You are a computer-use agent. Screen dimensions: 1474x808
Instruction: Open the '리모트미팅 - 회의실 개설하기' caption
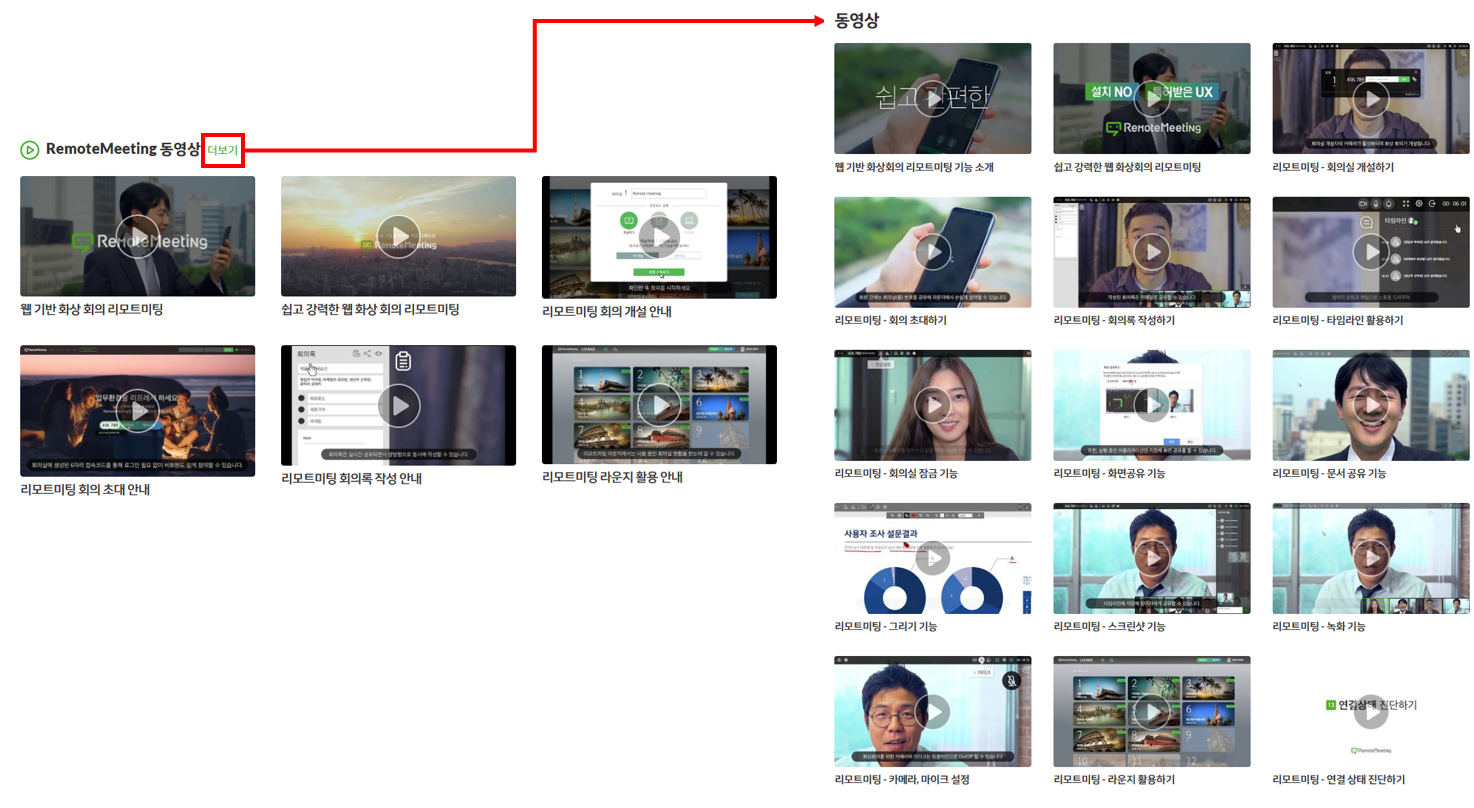coord(1333,167)
